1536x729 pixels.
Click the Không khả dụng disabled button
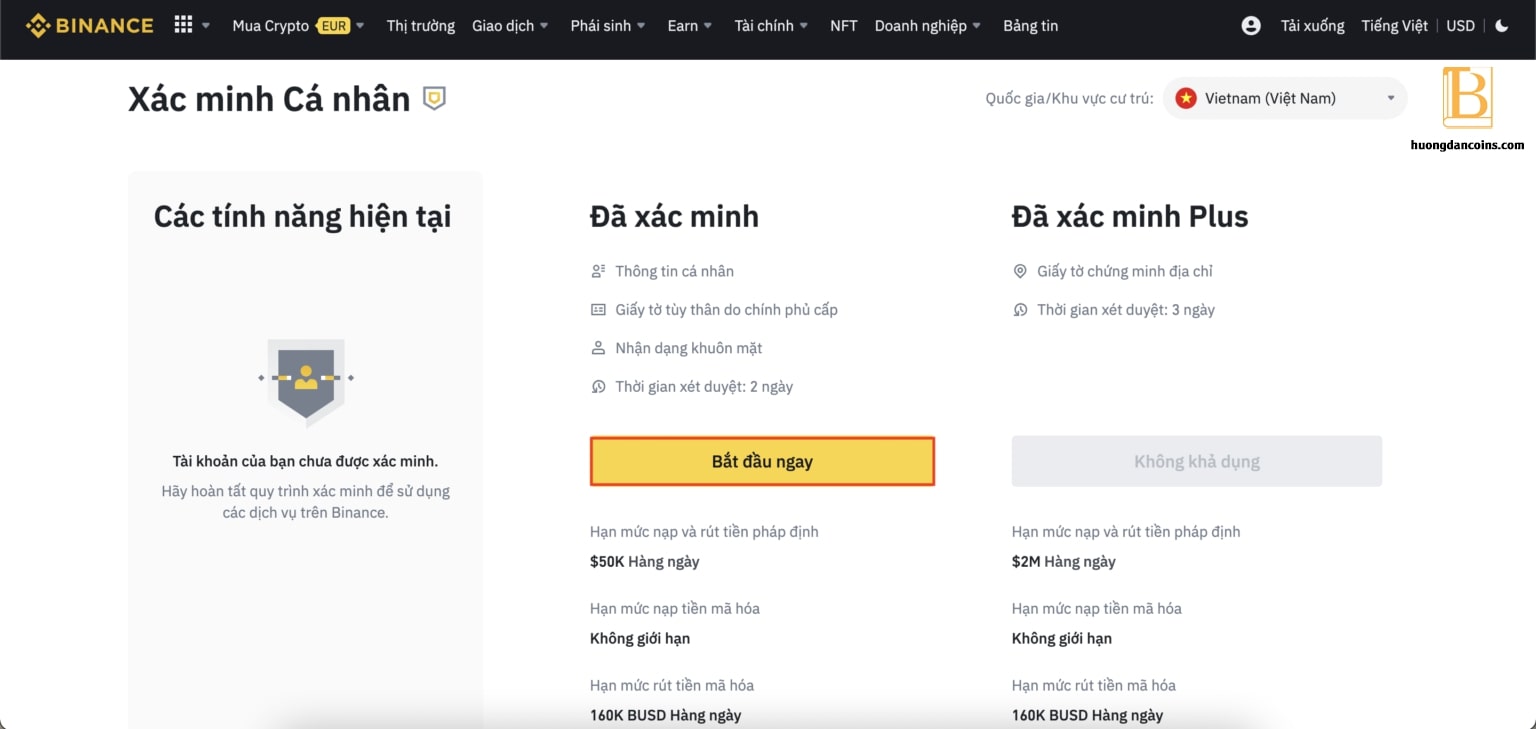click(1197, 461)
